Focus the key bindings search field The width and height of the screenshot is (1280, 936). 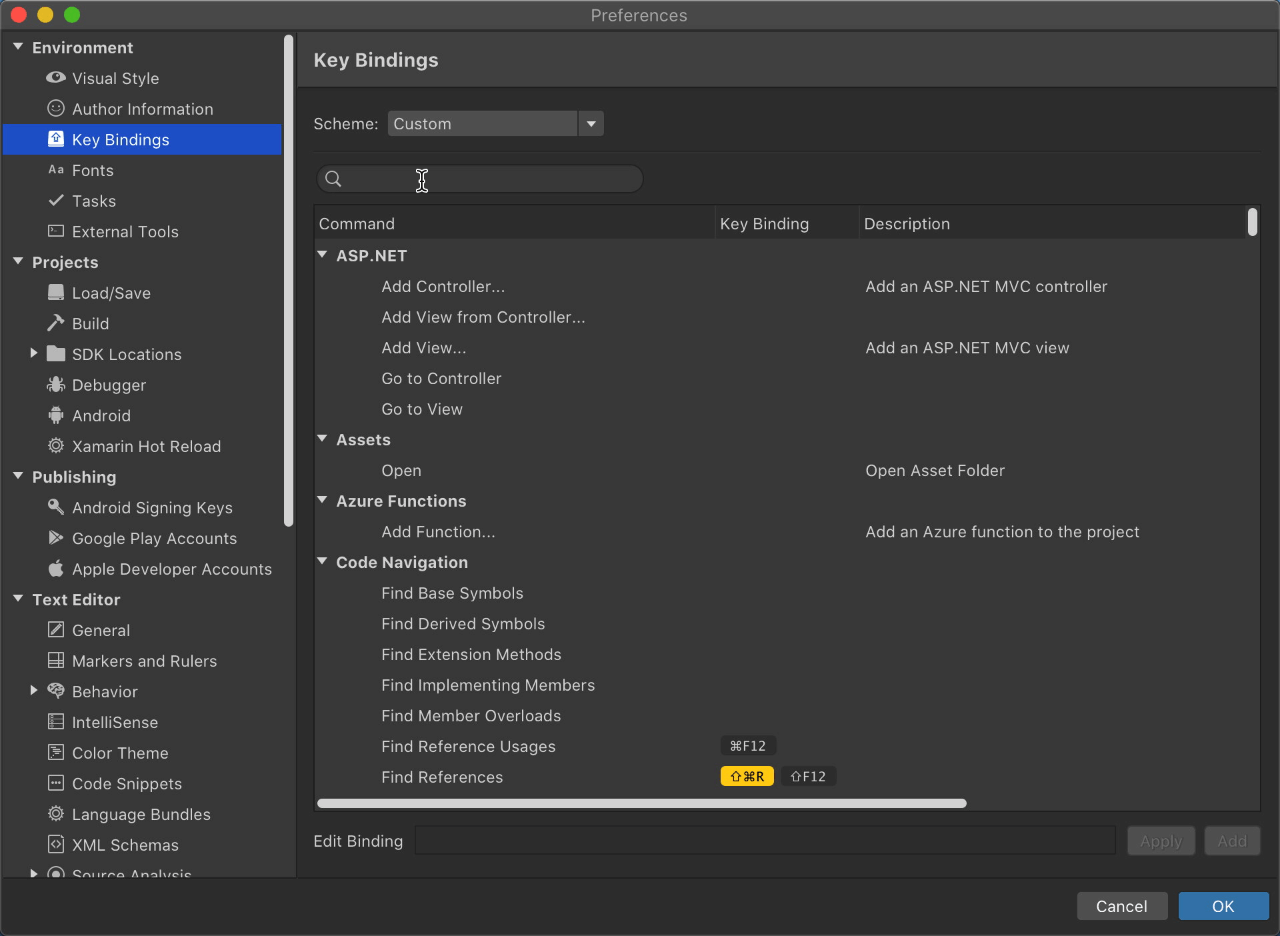click(x=490, y=179)
